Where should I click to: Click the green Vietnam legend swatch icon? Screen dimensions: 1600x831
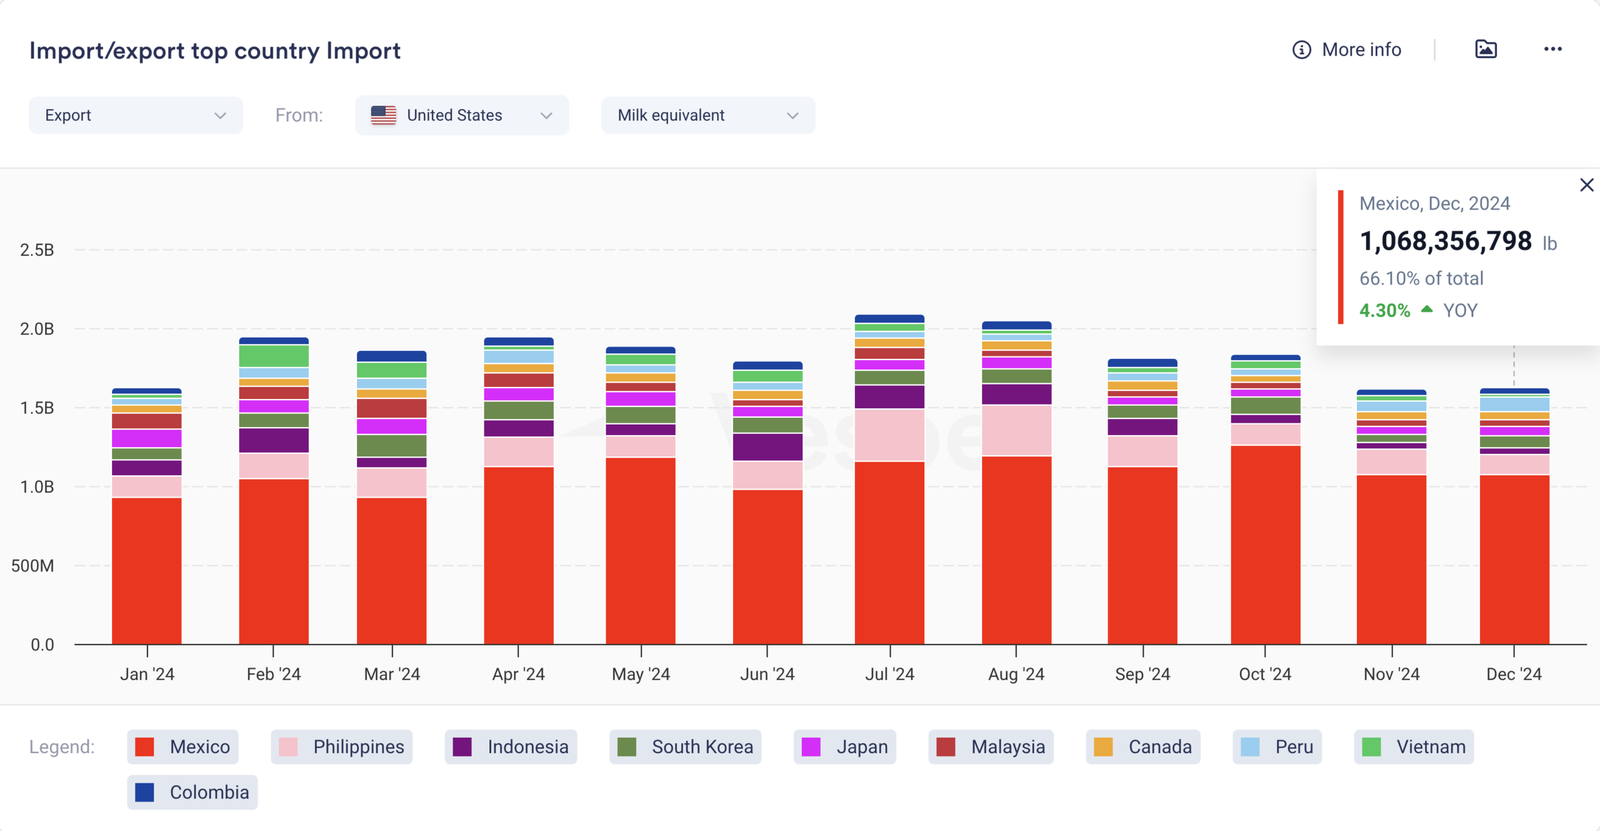point(1372,747)
